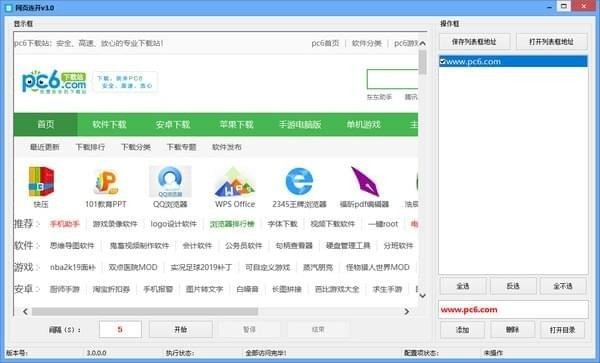The image size is (600, 363).
Task: Click the 打开目录 button
Action: pos(562,329)
